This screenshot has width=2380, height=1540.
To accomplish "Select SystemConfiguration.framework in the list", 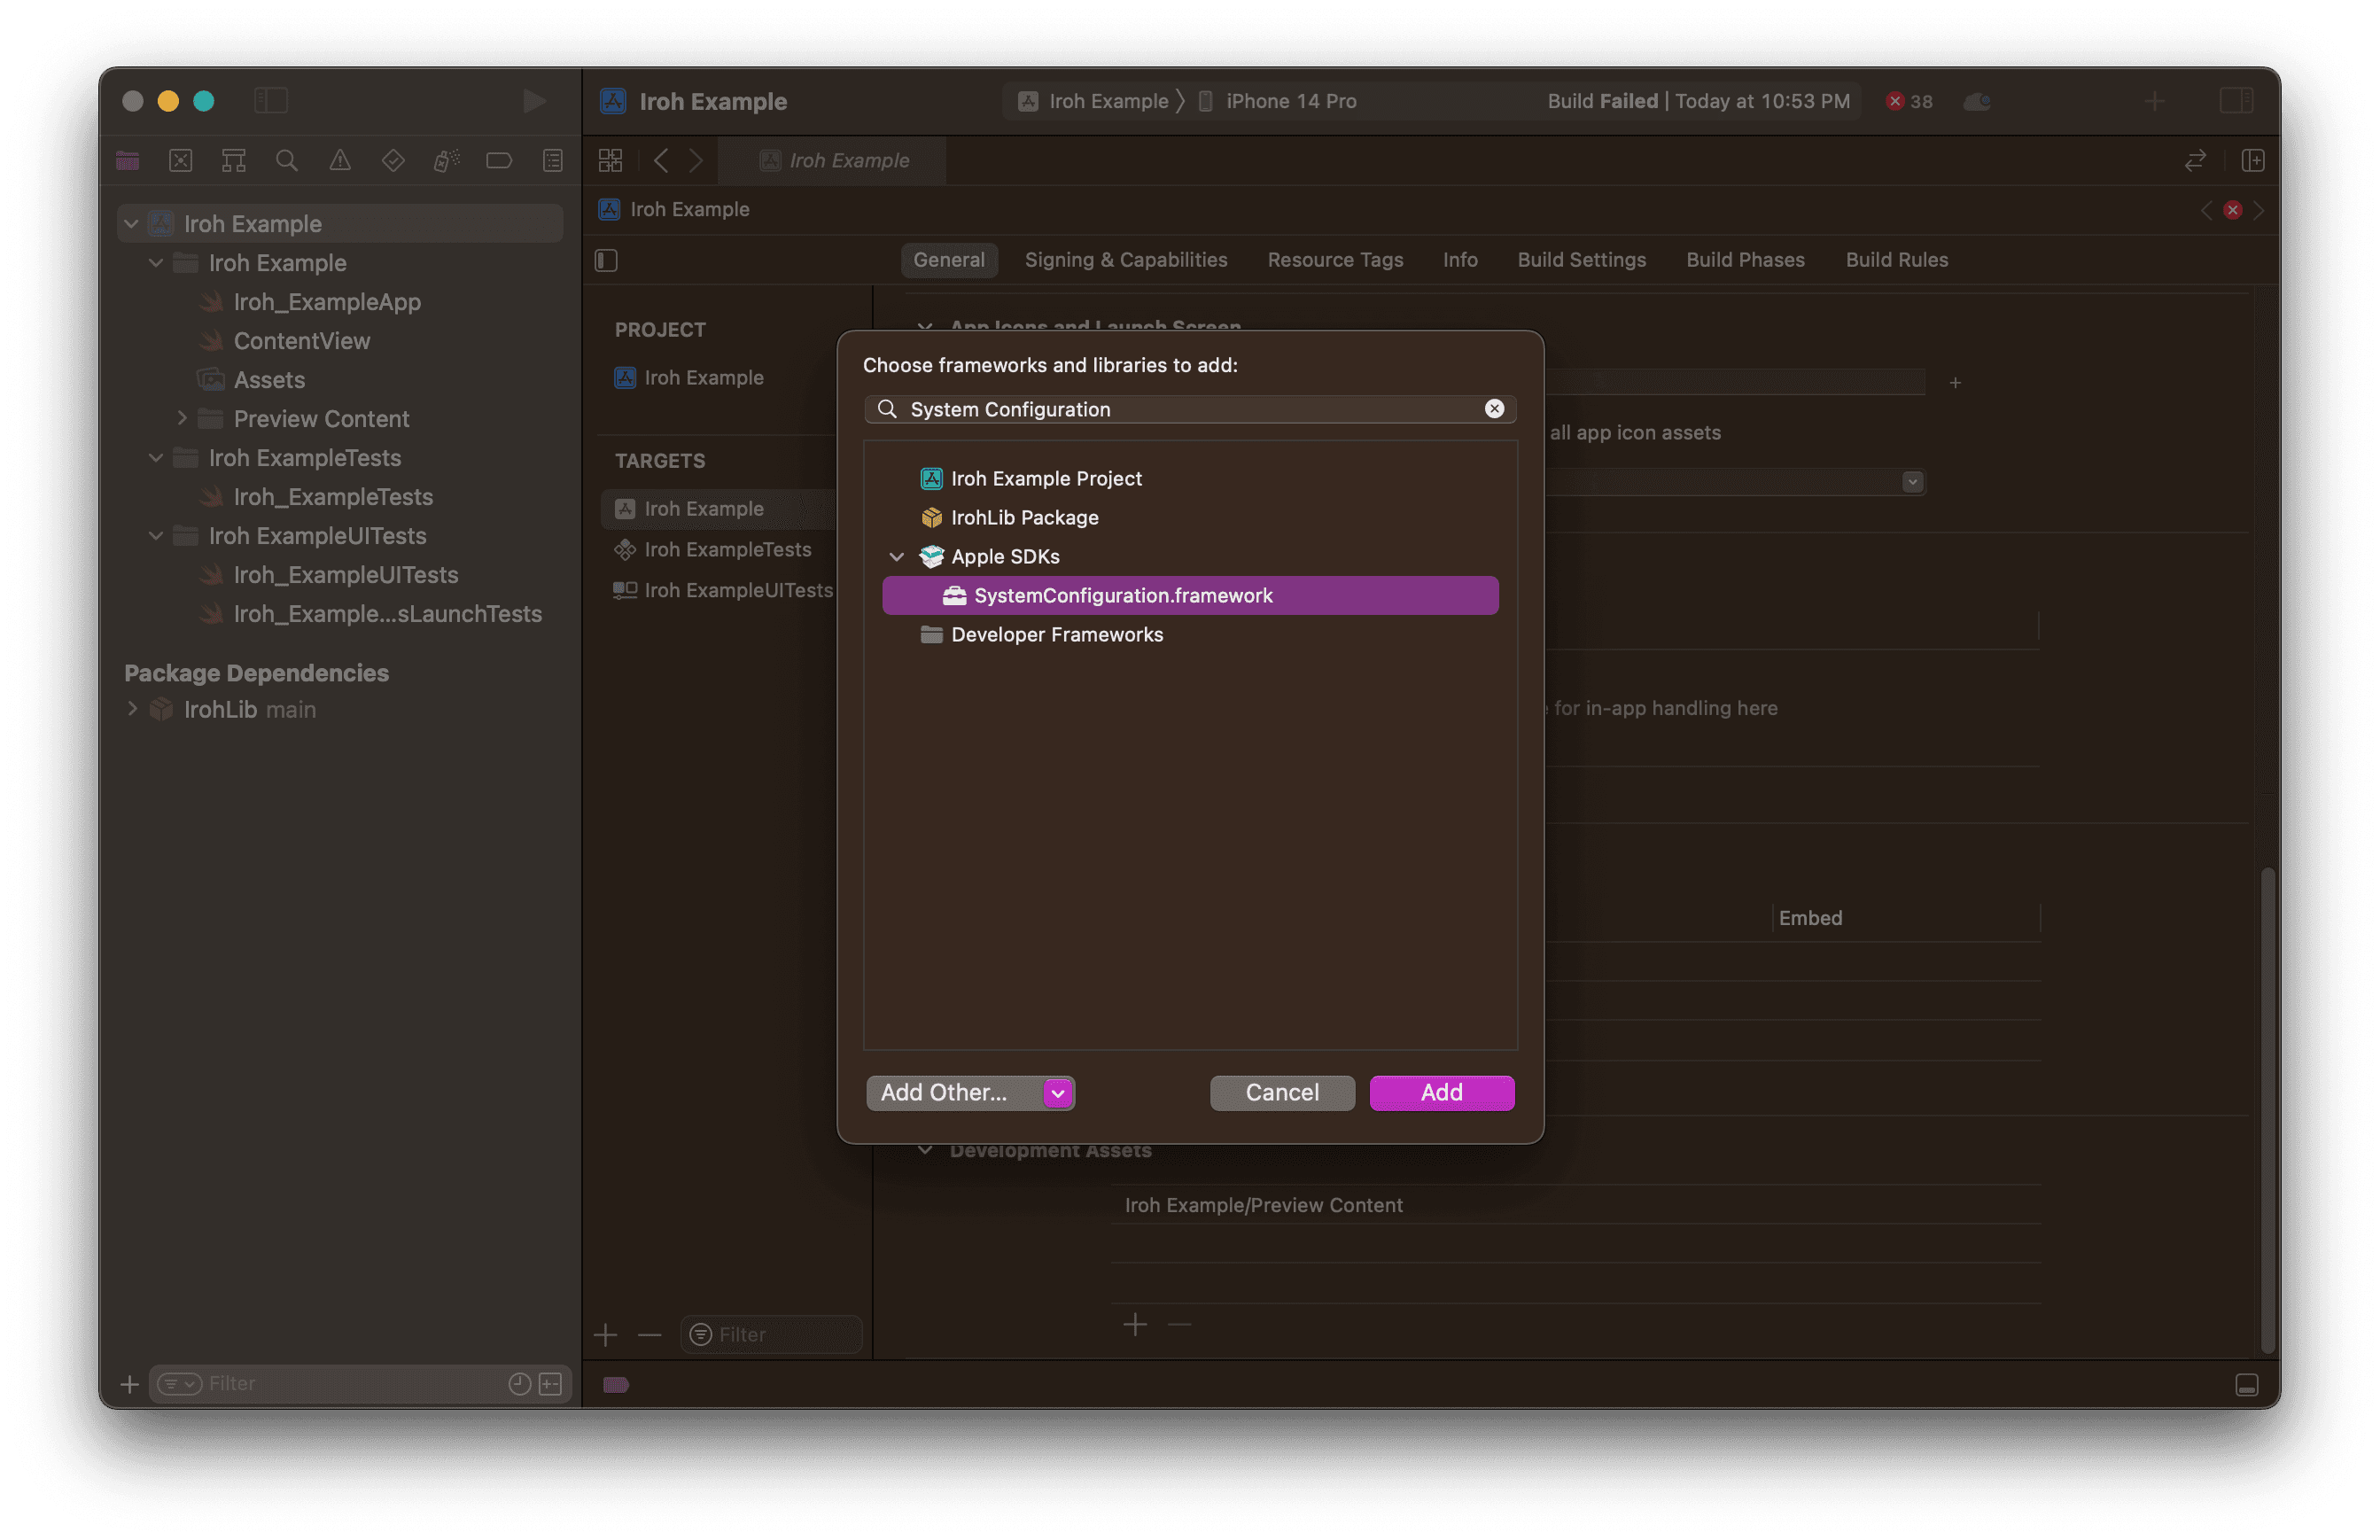I will coord(1122,596).
